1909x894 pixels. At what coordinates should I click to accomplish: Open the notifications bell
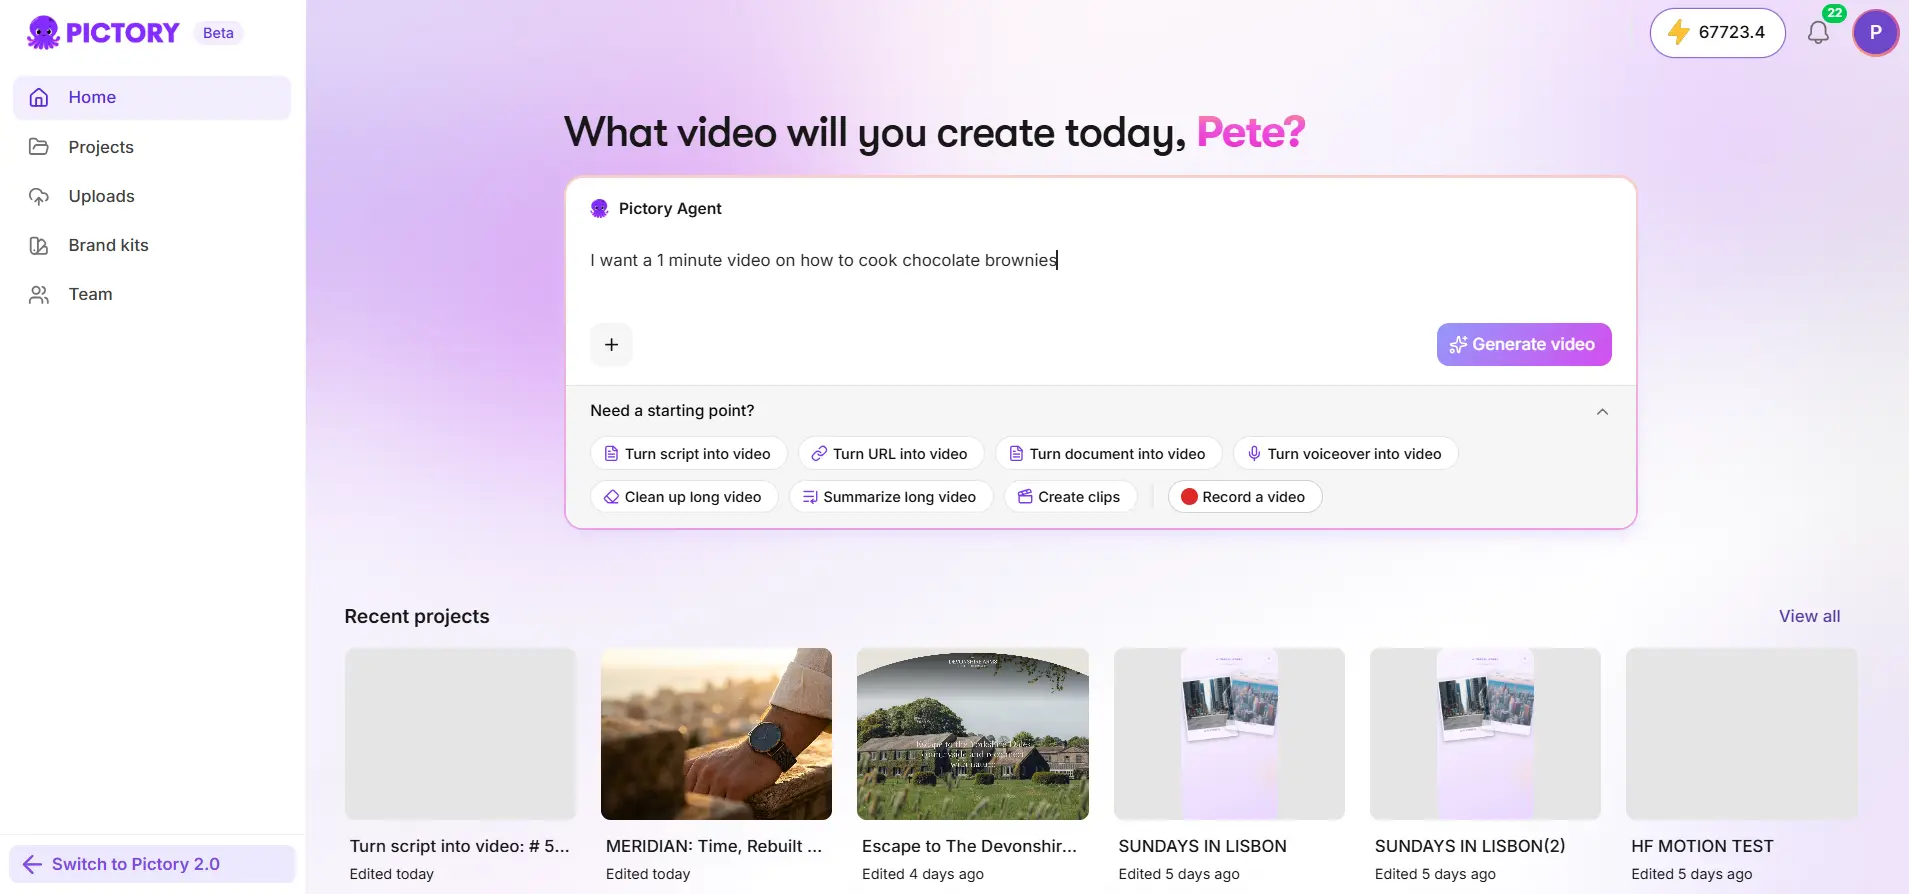tap(1818, 33)
